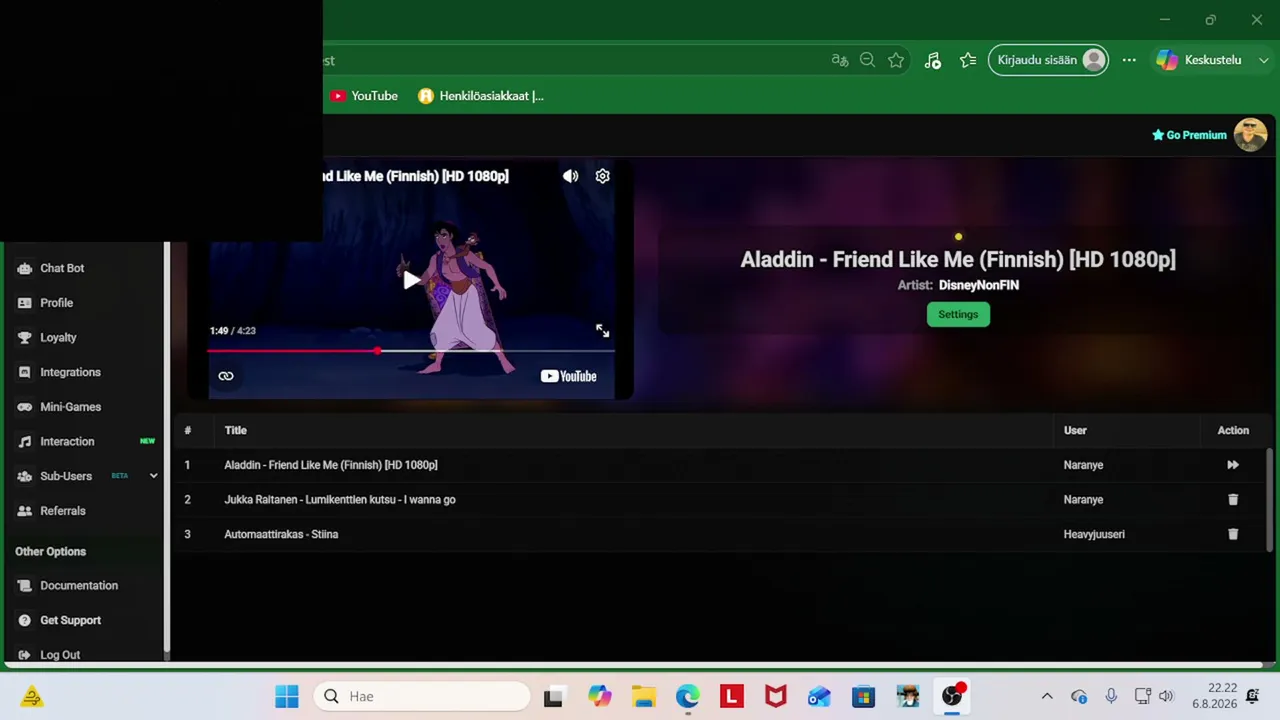Image resolution: width=1280 pixels, height=720 pixels.
Task: Open the taskbar volume control
Action: pyautogui.click(x=1166, y=696)
